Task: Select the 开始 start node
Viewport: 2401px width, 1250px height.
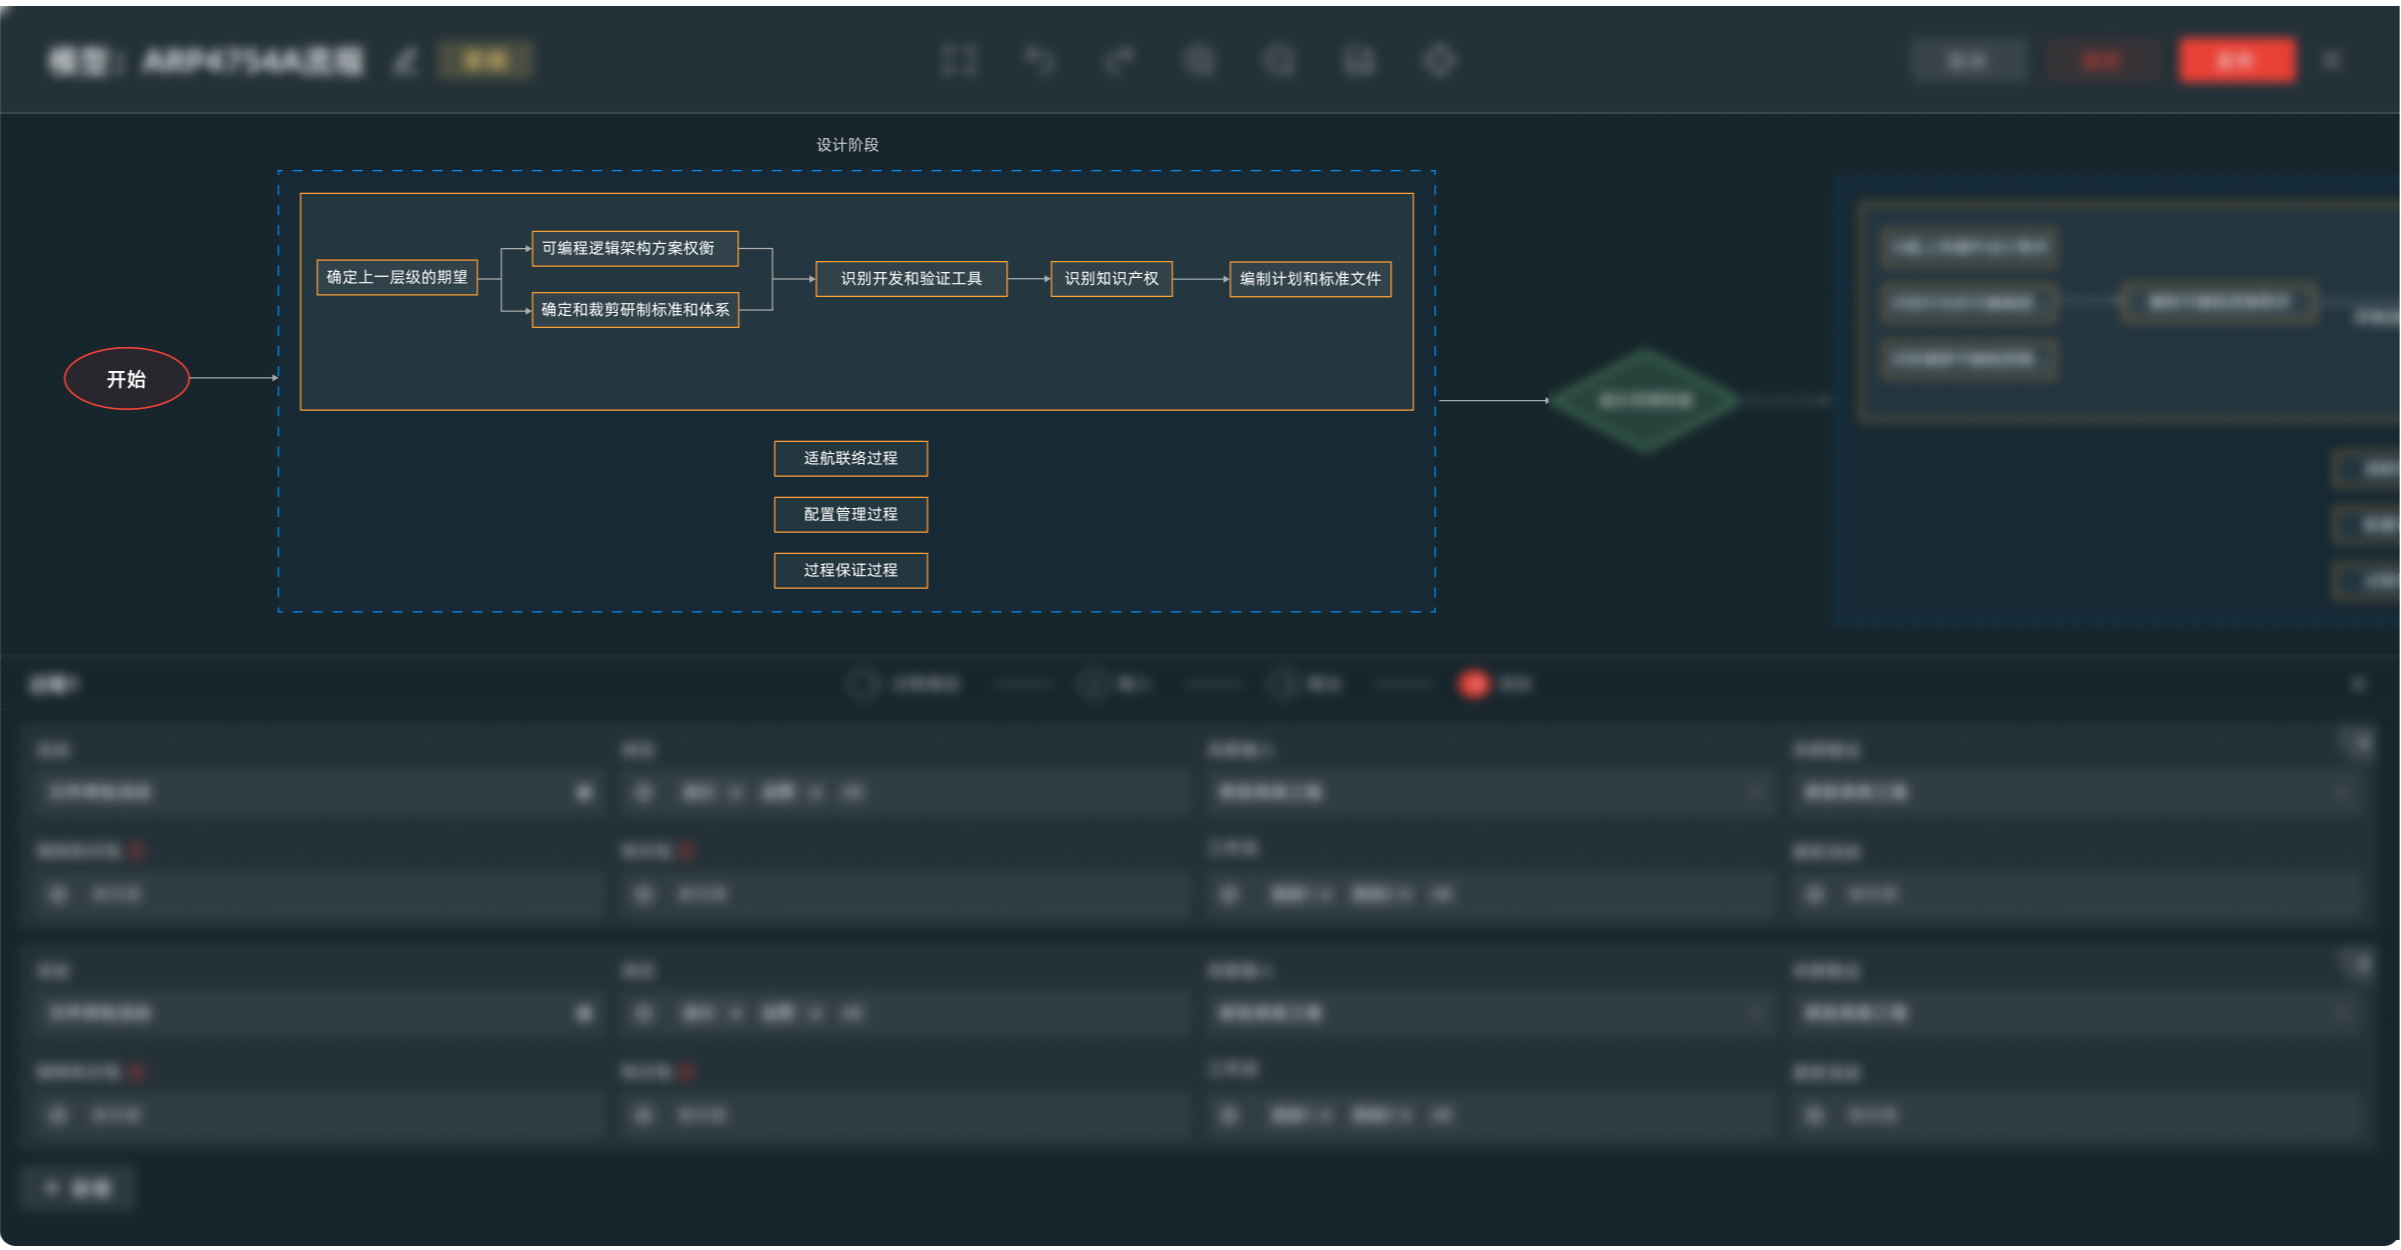Action: pos(127,379)
